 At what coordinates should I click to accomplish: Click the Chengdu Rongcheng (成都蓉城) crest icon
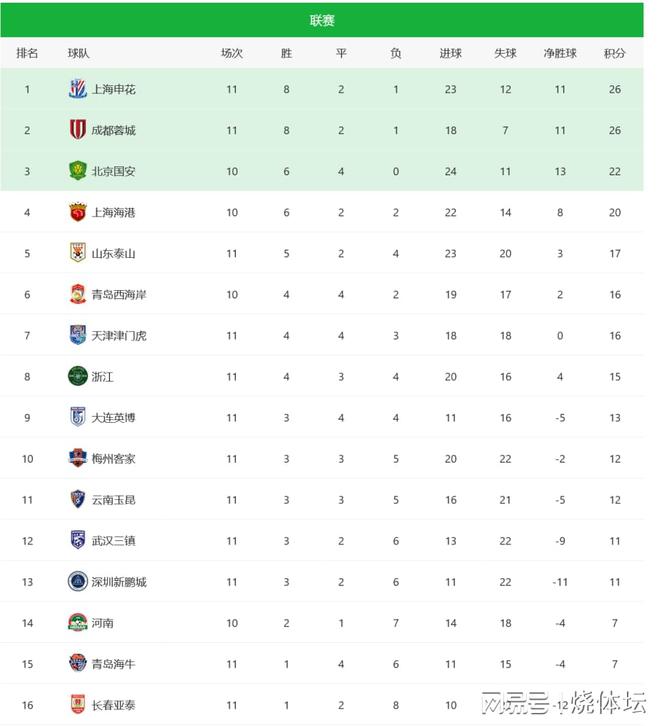tap(77, 130)
